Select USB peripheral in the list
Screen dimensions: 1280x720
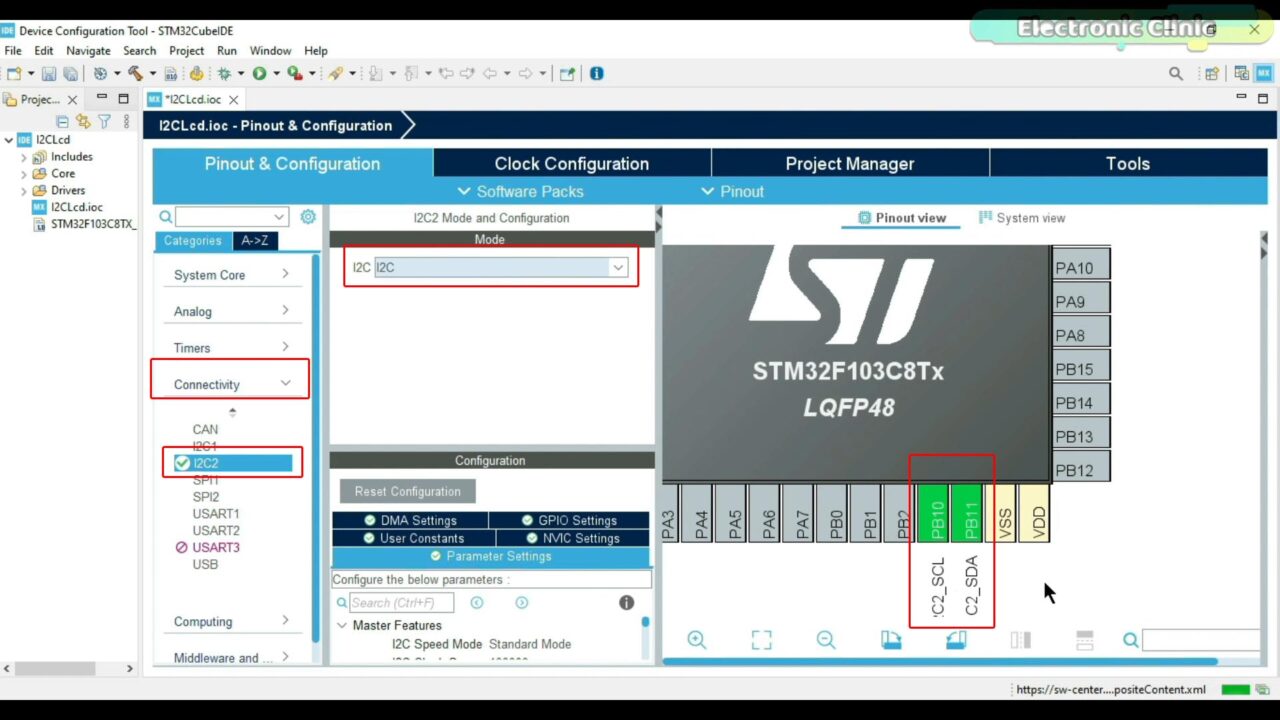205,564
